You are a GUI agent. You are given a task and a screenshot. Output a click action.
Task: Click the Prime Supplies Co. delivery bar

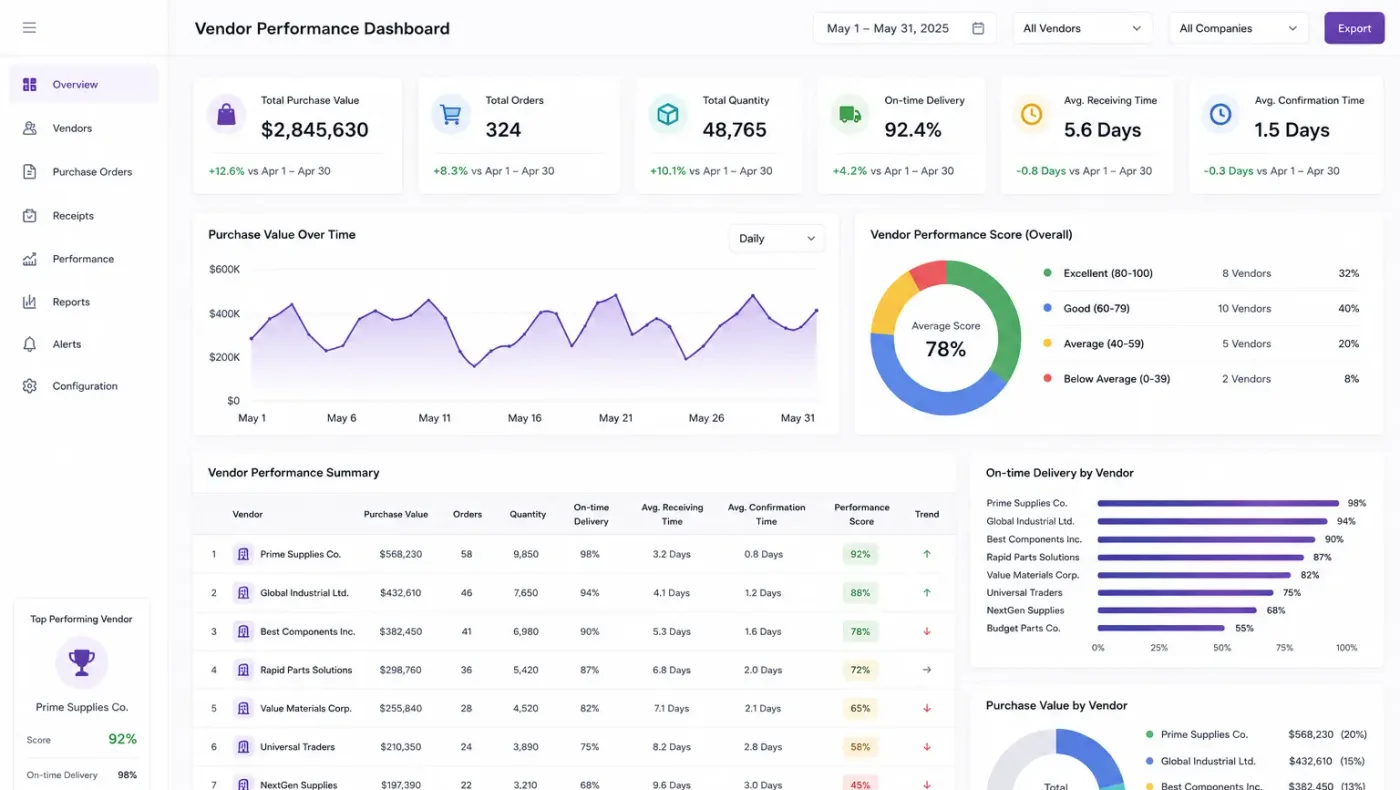tap(1218, 503)
